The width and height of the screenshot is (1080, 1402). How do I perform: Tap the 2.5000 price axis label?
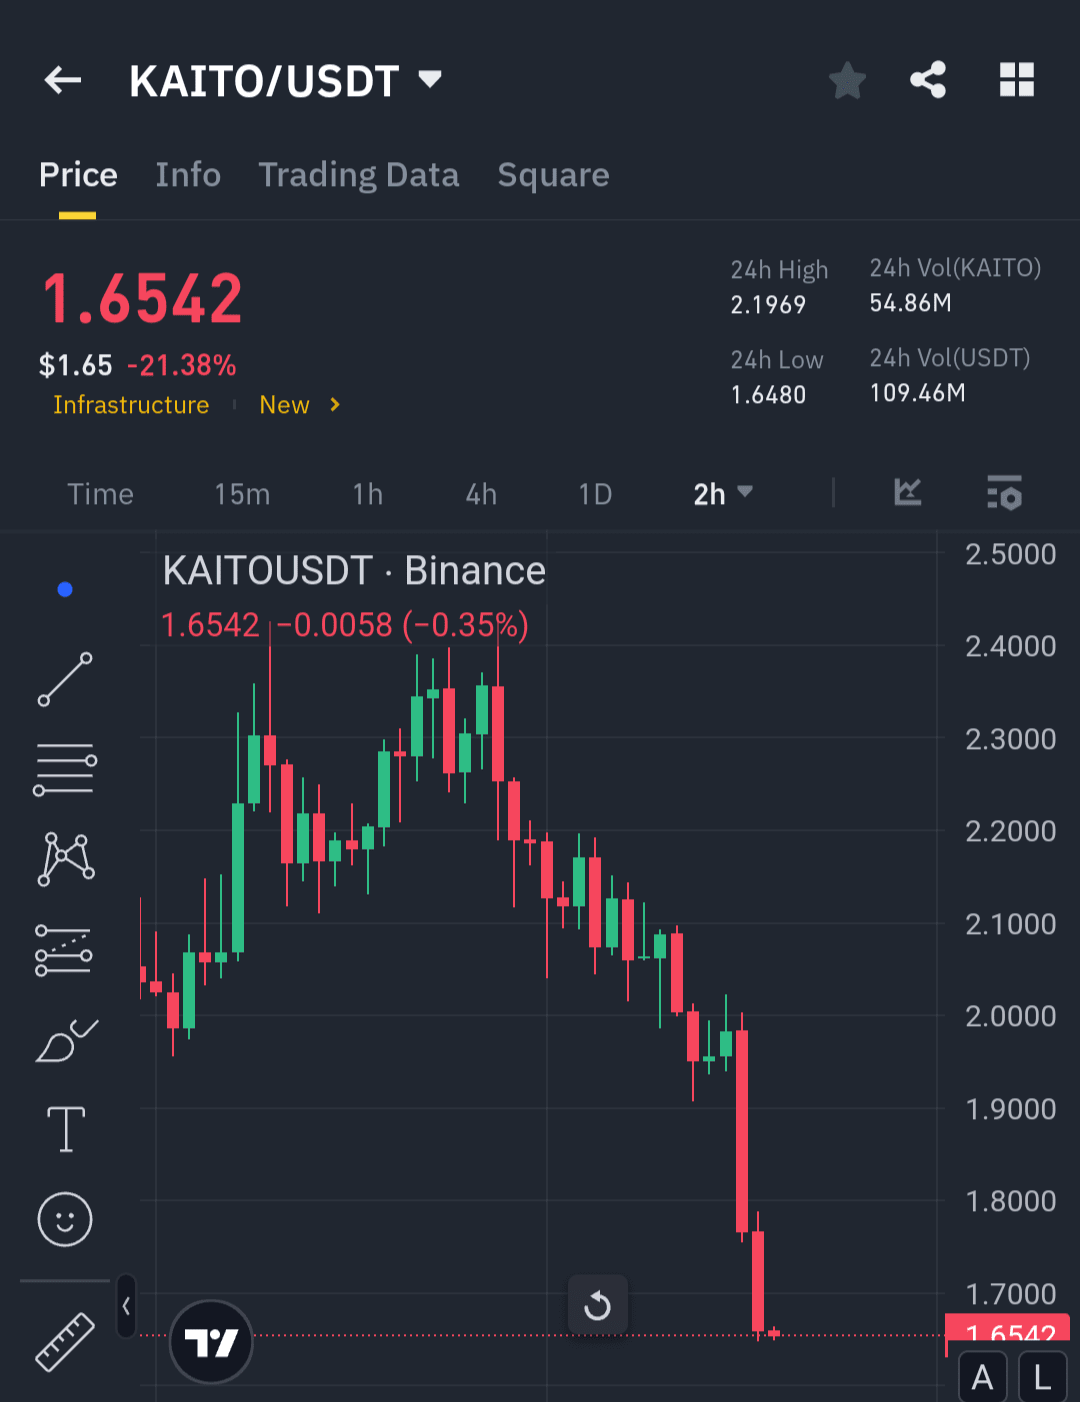tap(1010, 554)
